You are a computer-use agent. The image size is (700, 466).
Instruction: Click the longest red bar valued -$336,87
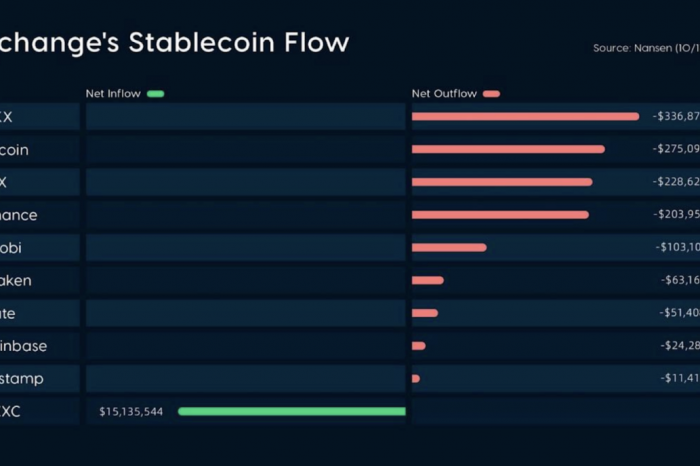[525, 116]
